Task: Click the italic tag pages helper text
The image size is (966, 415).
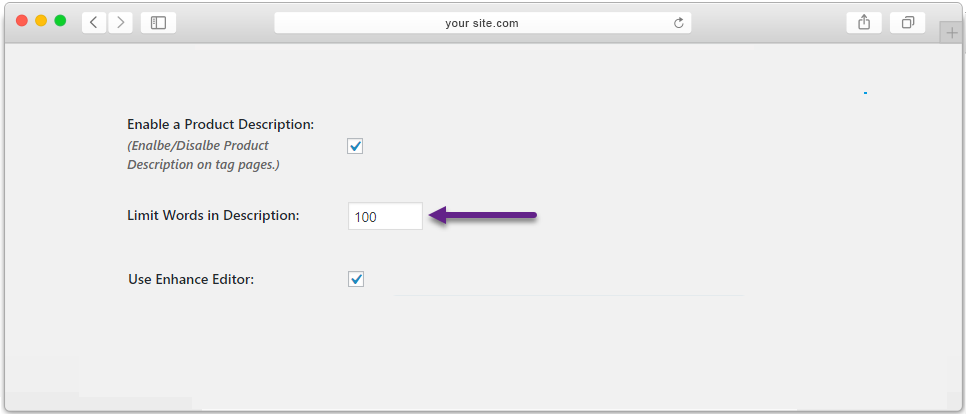Action: [x=203, y=155]
